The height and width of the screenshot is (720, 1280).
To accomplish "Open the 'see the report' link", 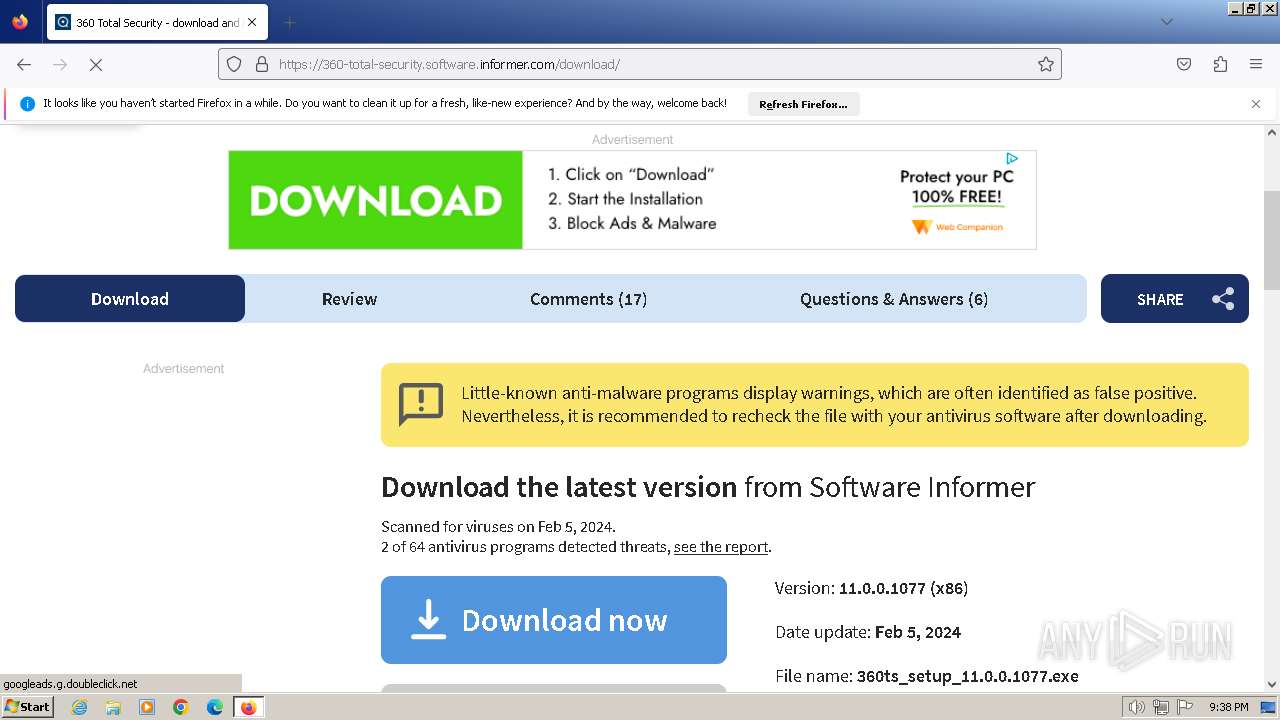I will click(721, 547).
